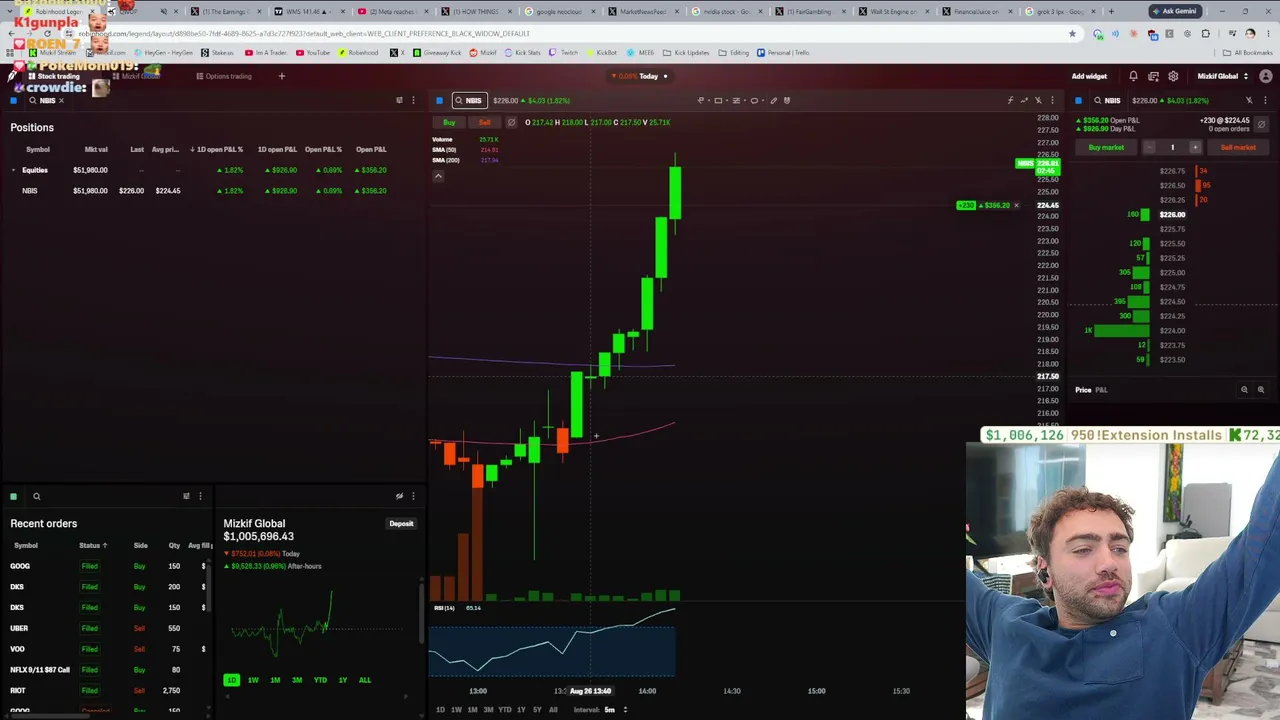This screenshot has height=720, width=1280.
Task: Select the rectangle shape drawing tool
Action: (718, 100)
